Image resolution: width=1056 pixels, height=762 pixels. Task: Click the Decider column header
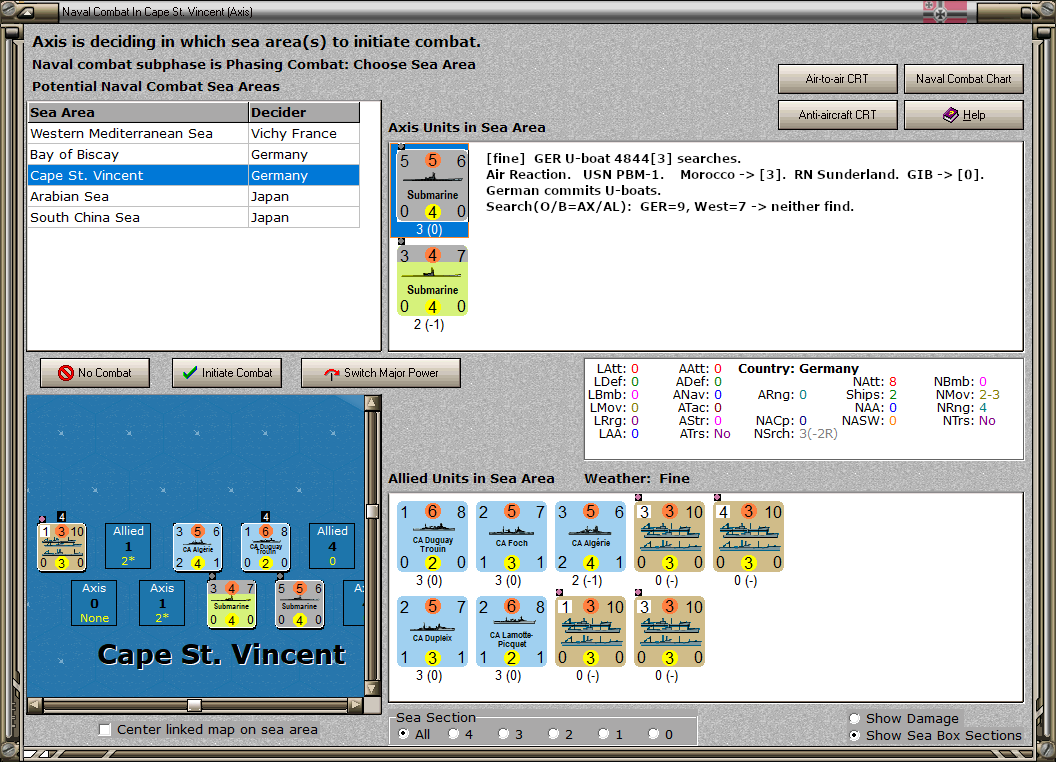[x=304, y=113]
